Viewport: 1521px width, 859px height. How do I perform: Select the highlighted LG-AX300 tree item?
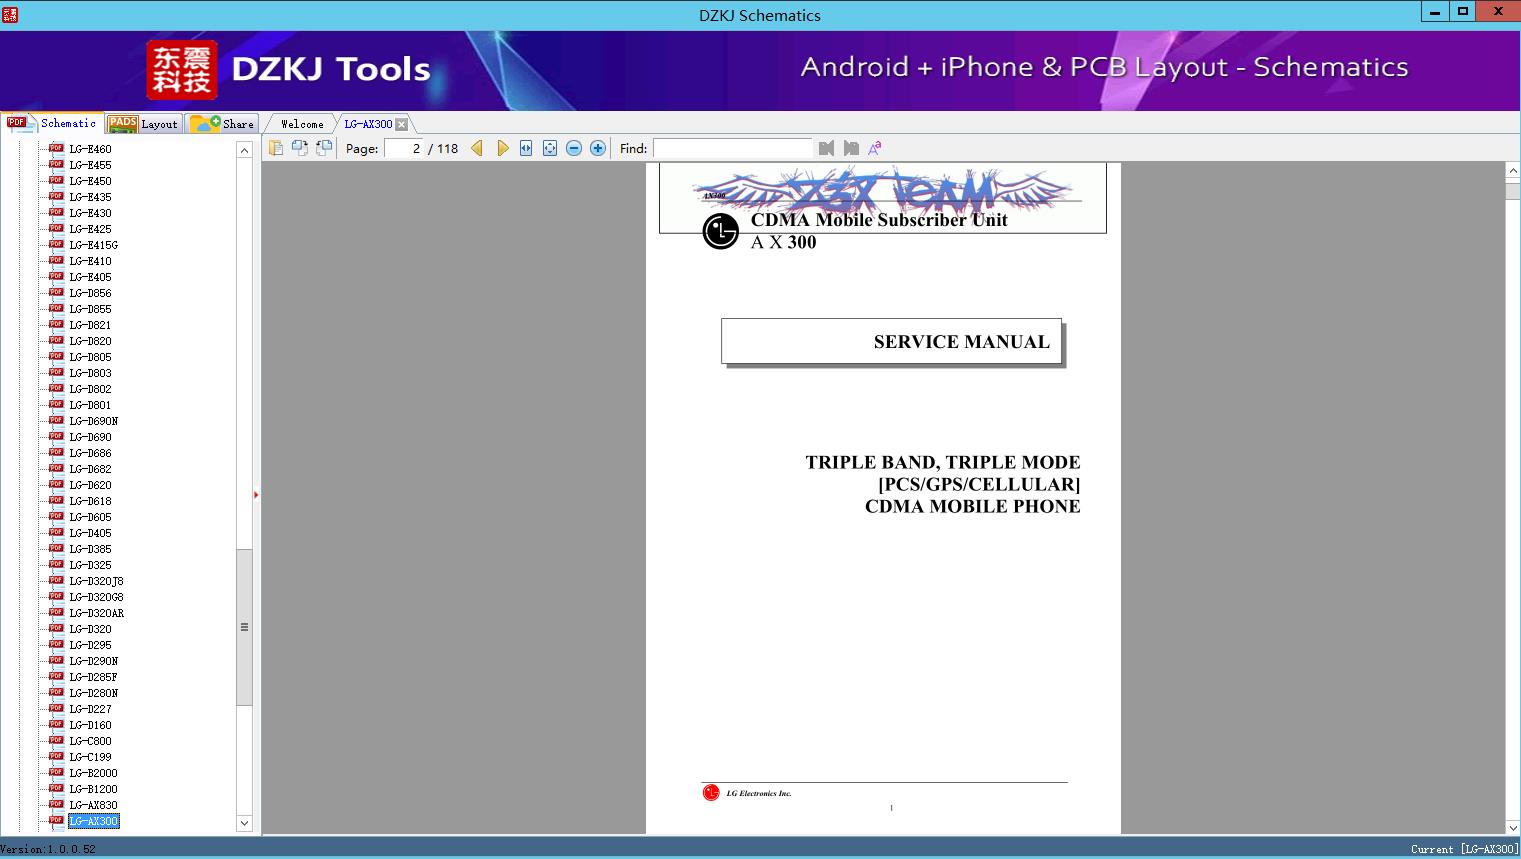(x=93, y=821)
